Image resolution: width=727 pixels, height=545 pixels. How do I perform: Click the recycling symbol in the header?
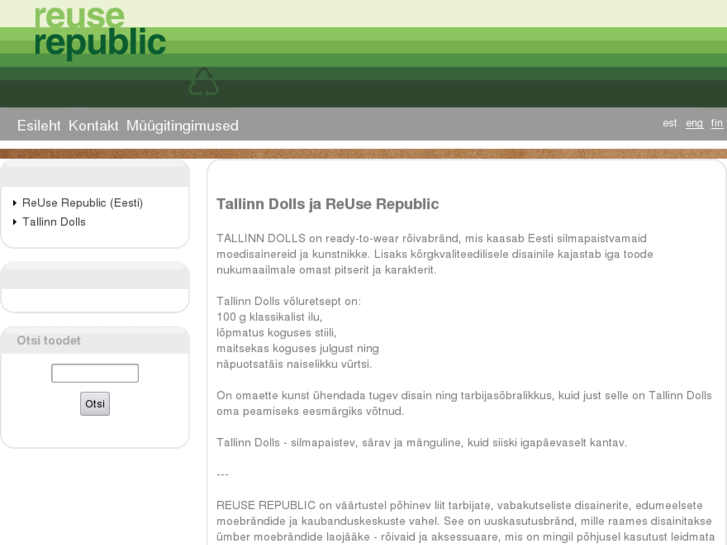pyautogui.click(x=204, y=82)
